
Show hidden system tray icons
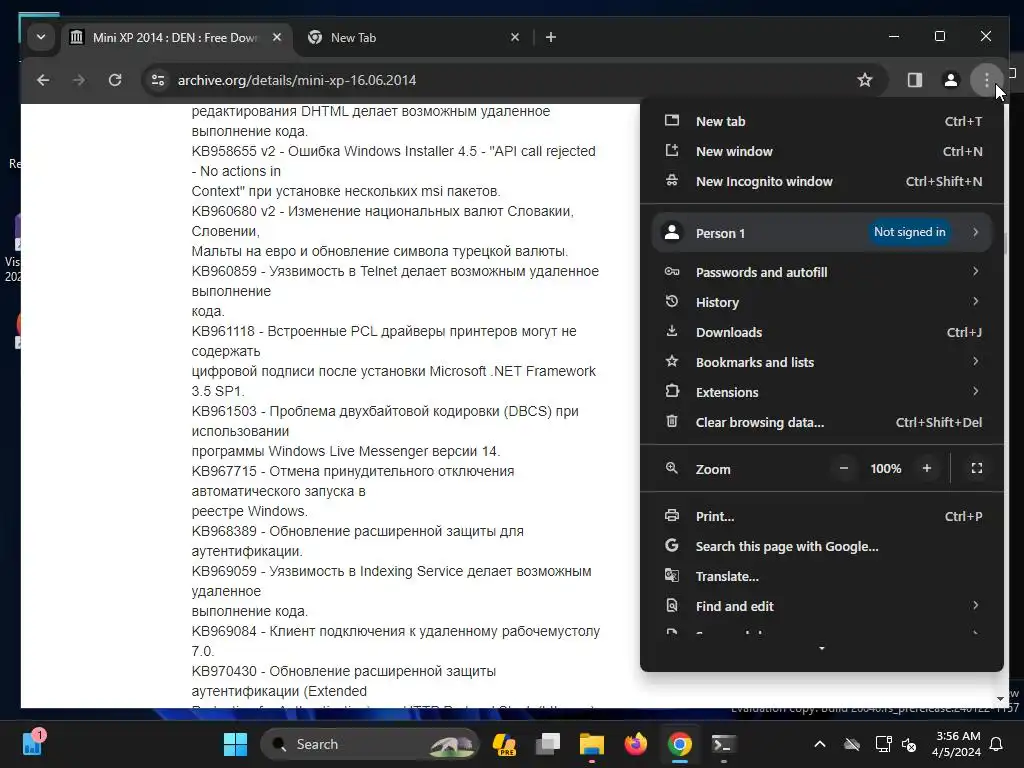point(820,744)
